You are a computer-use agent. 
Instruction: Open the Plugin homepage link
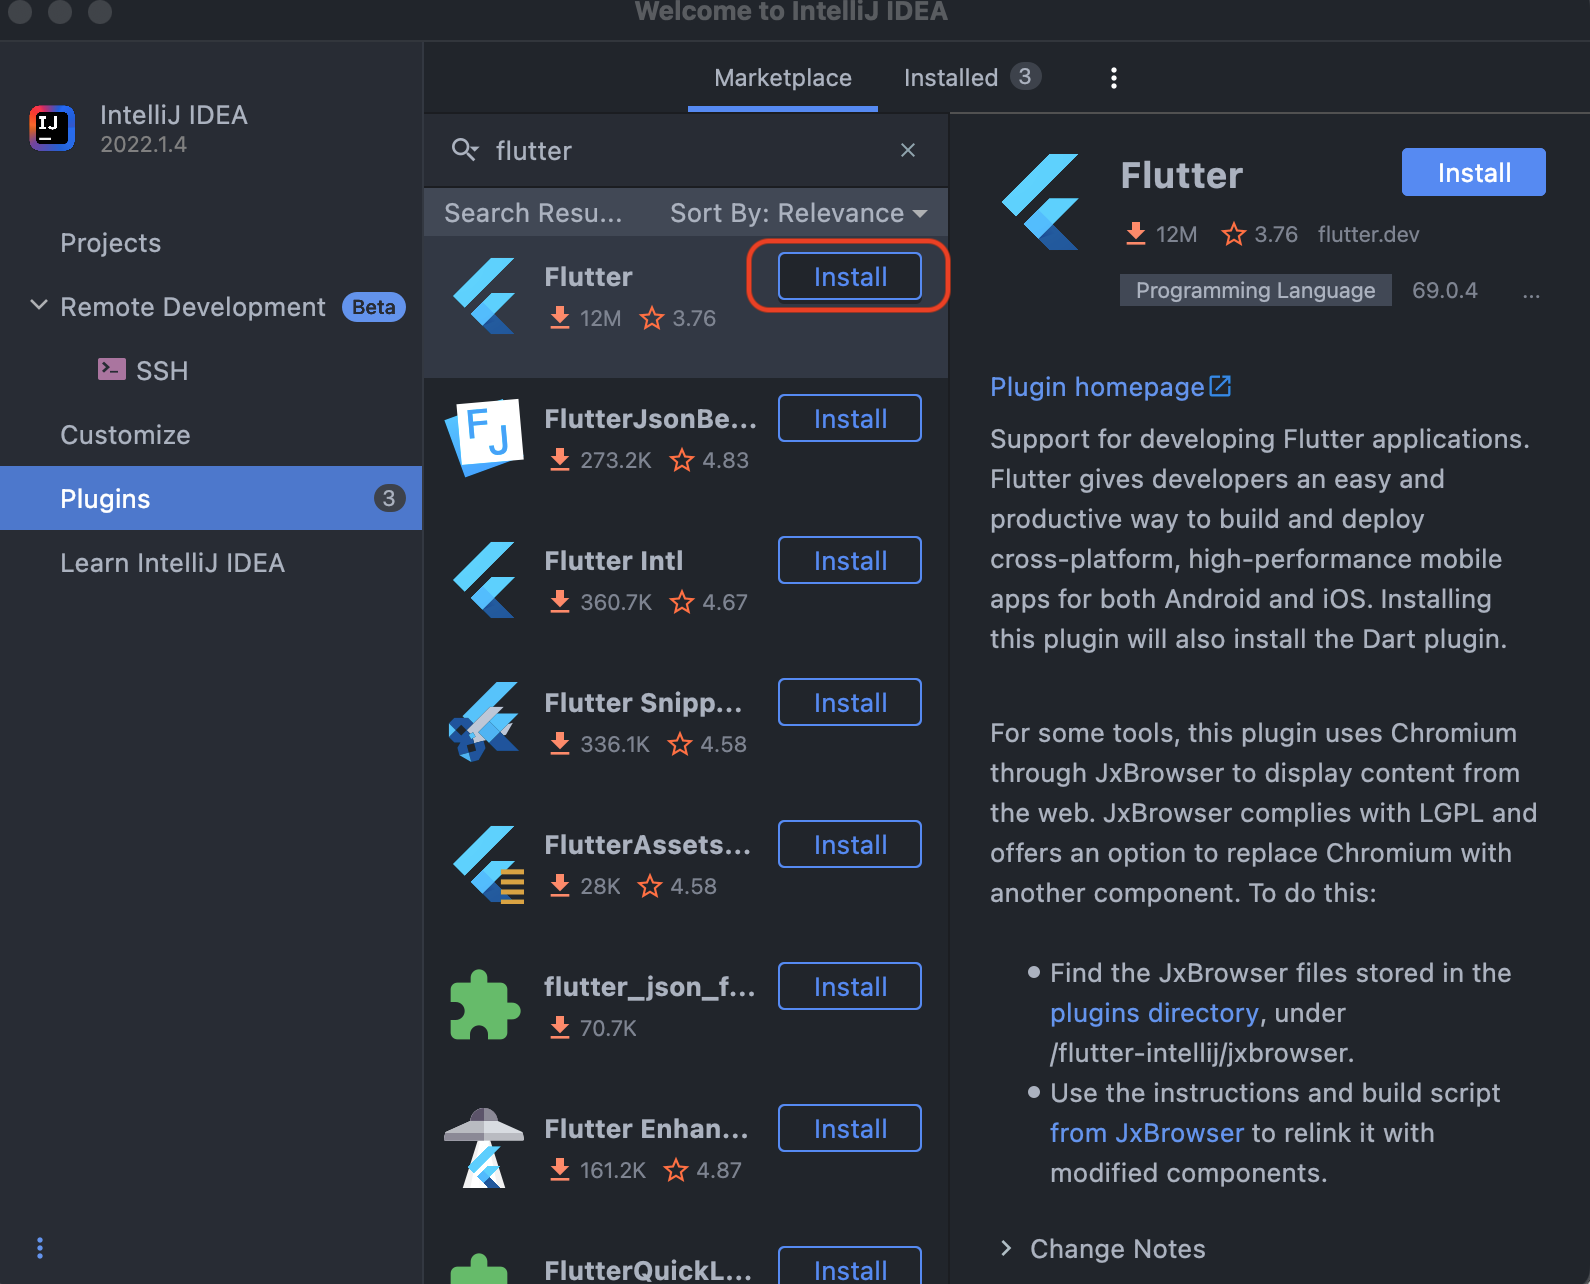pos(1097,387)
